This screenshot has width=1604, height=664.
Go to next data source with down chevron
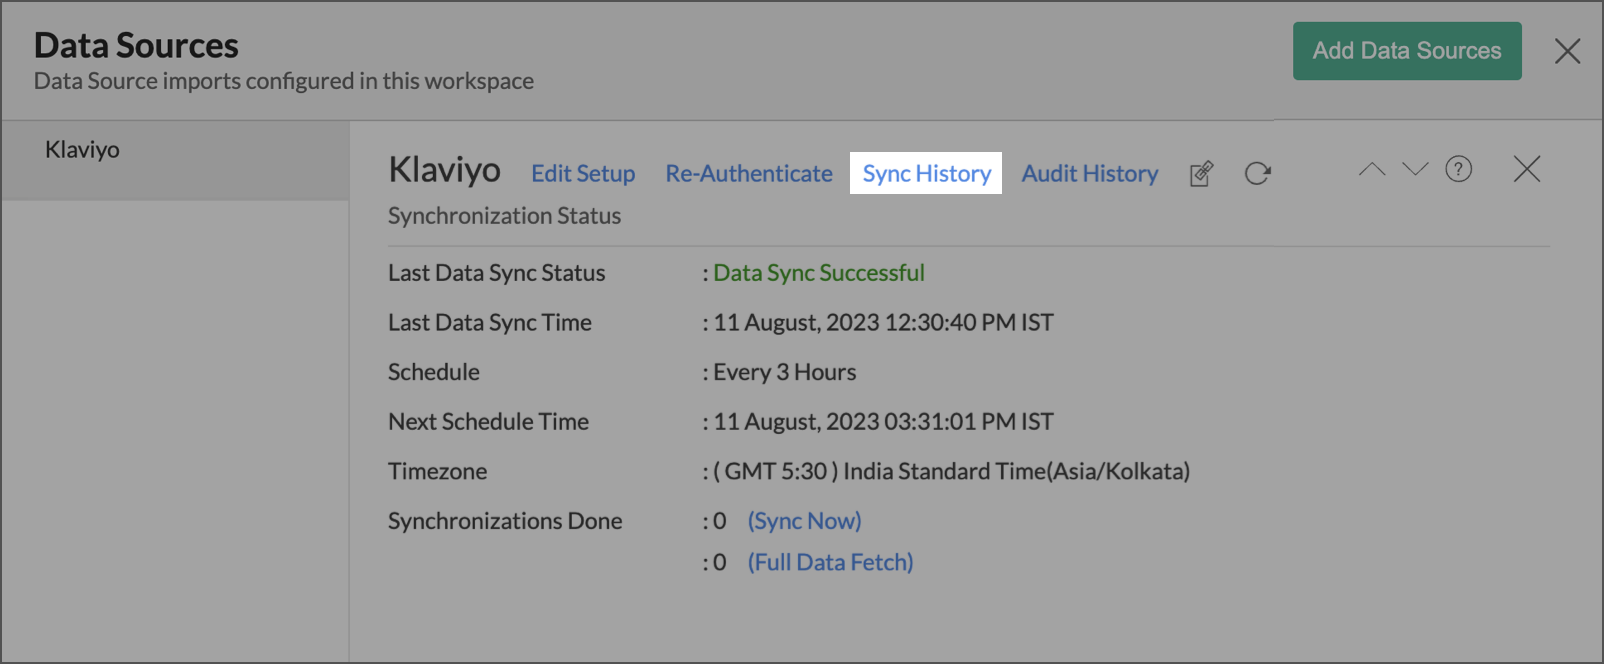1415,170
